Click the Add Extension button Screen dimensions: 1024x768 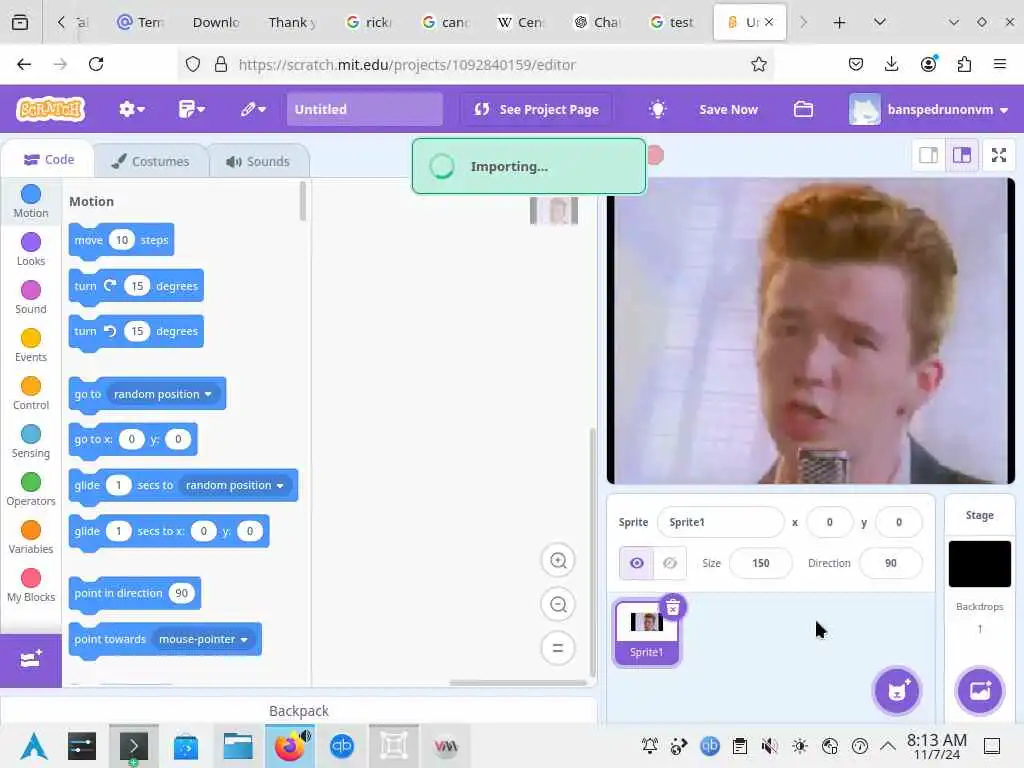coord(31,660)
